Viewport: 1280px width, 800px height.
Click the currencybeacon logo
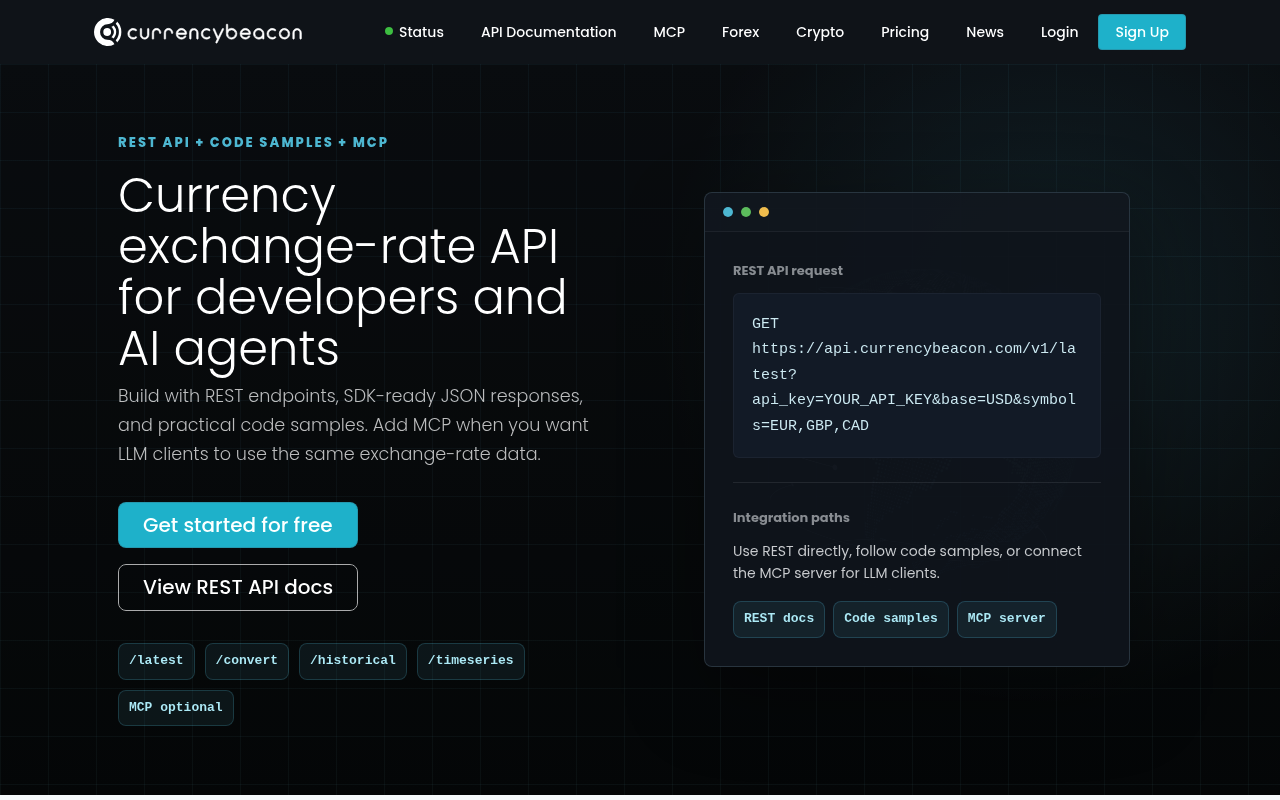(x=198, y=32)
